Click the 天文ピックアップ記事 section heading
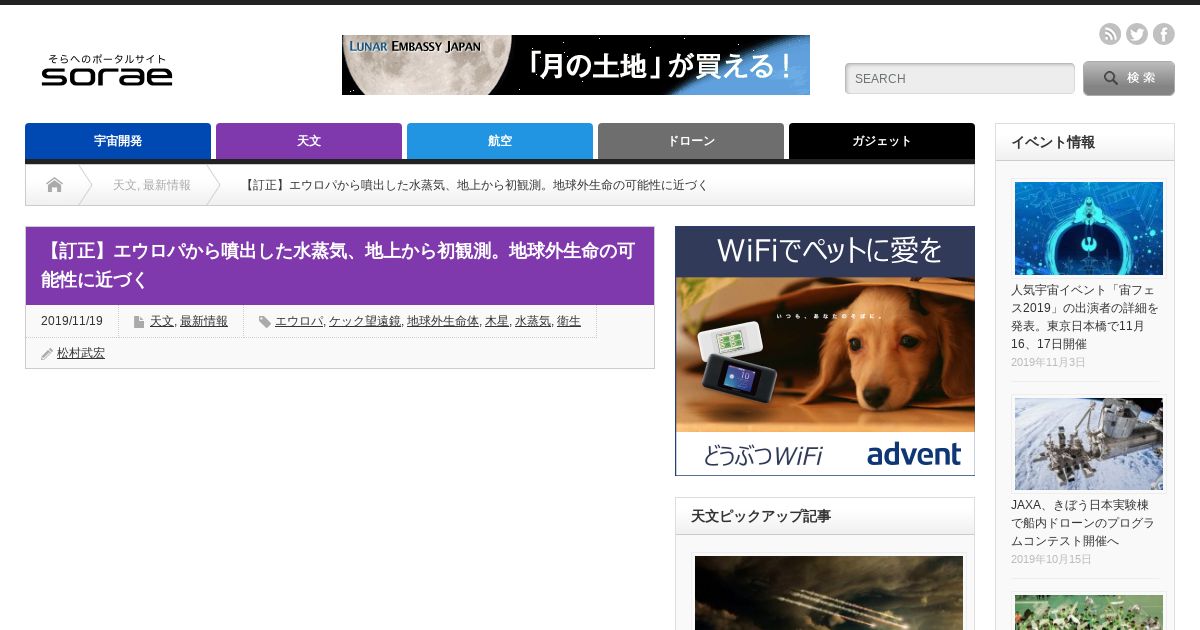The width and height of the screenshot is (1200, 630). (x=761, y=516)
